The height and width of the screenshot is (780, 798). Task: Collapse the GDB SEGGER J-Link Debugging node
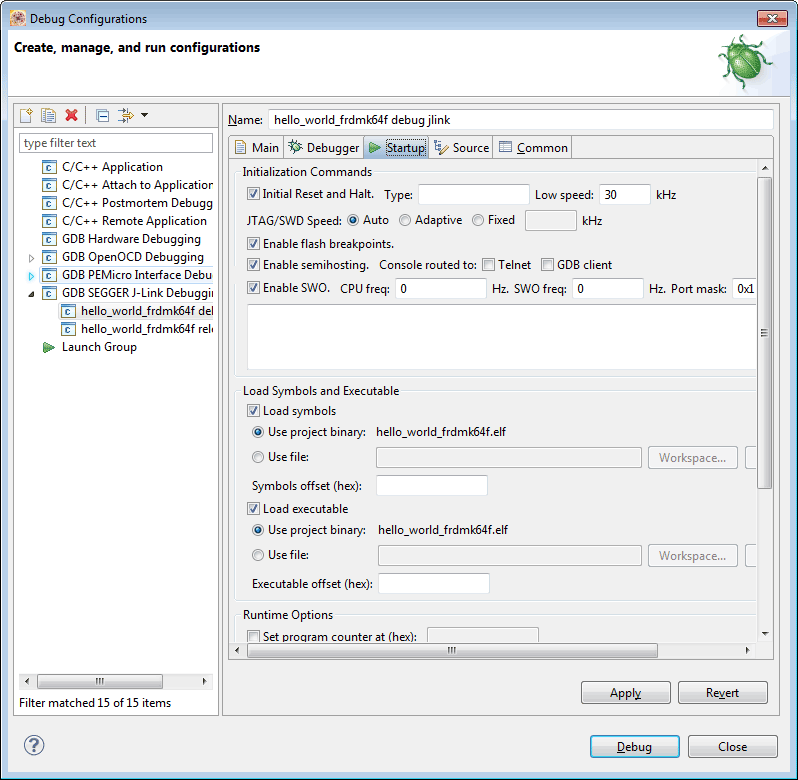click(32, 294)
